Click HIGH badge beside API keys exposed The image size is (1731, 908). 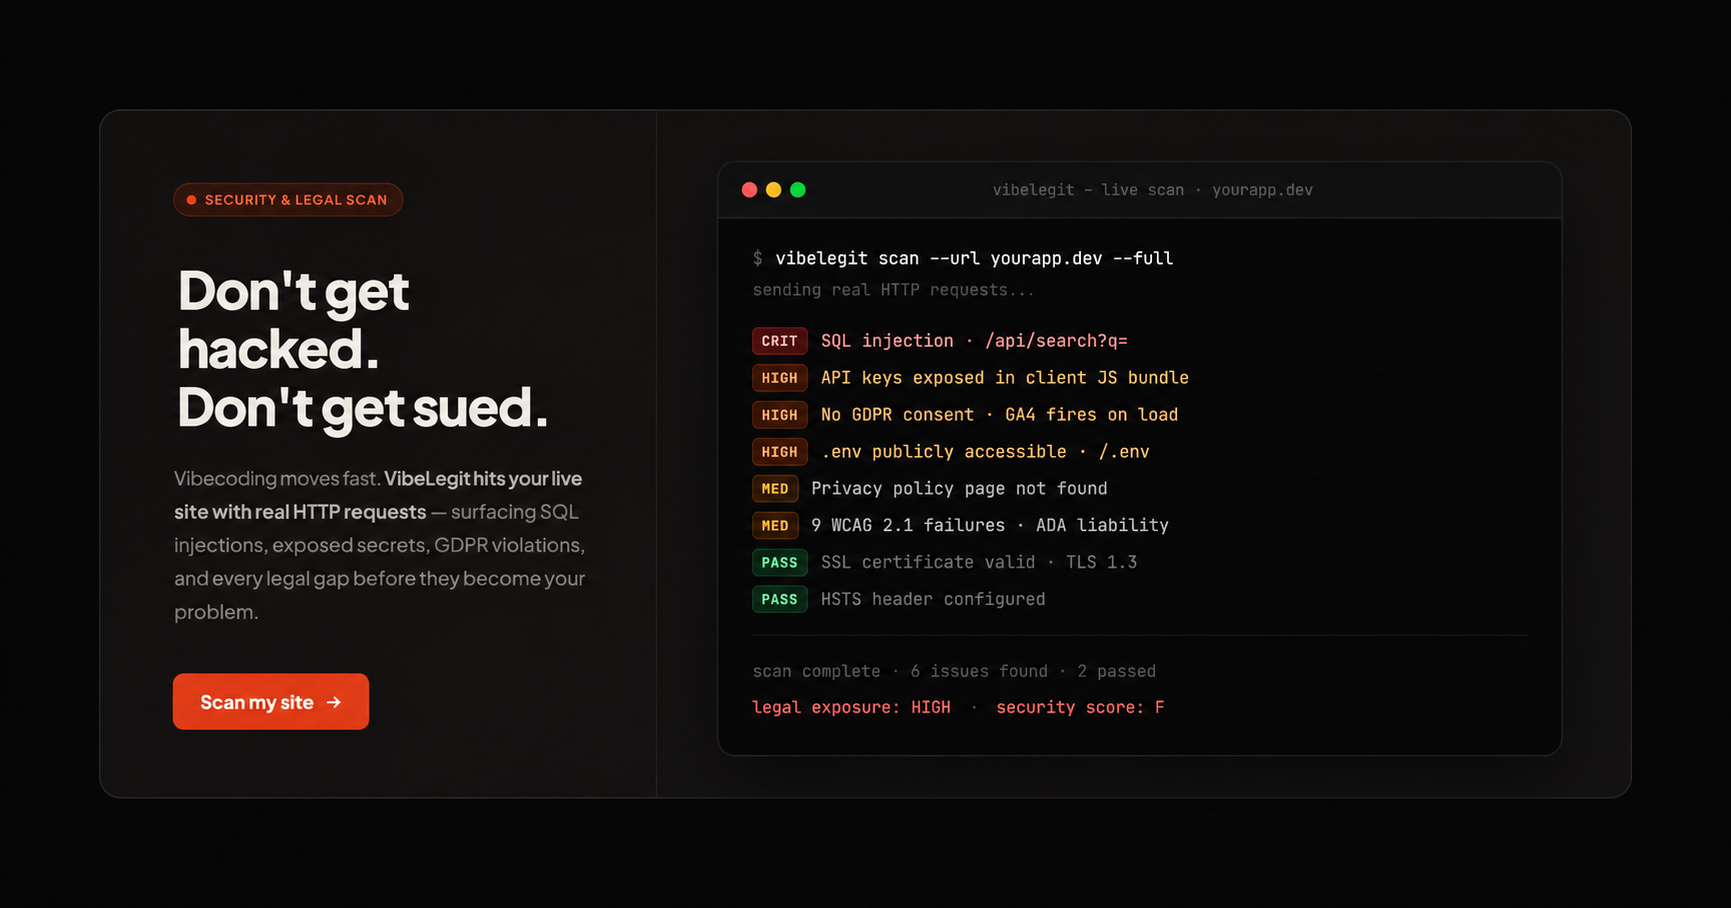779,378
